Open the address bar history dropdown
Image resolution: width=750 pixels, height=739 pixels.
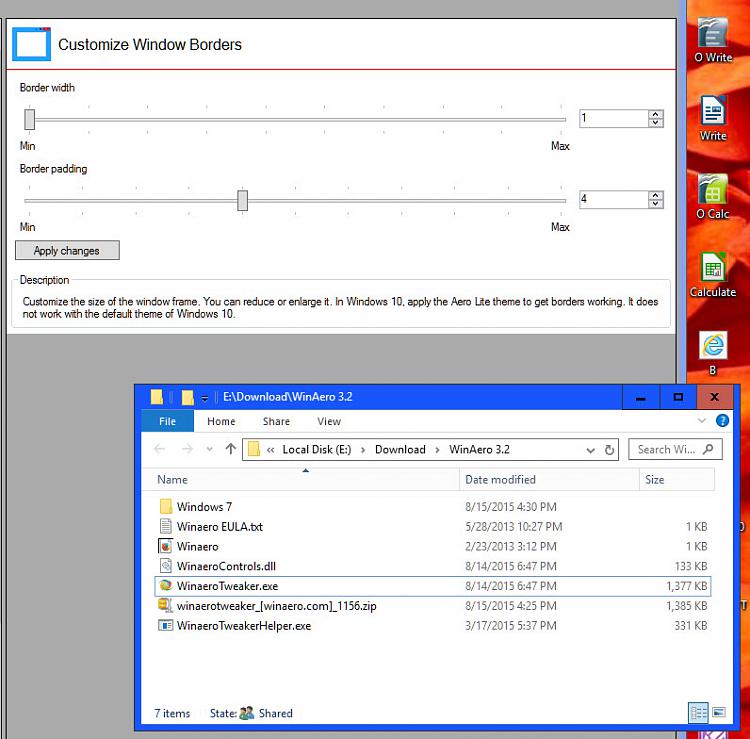point(590,450)
